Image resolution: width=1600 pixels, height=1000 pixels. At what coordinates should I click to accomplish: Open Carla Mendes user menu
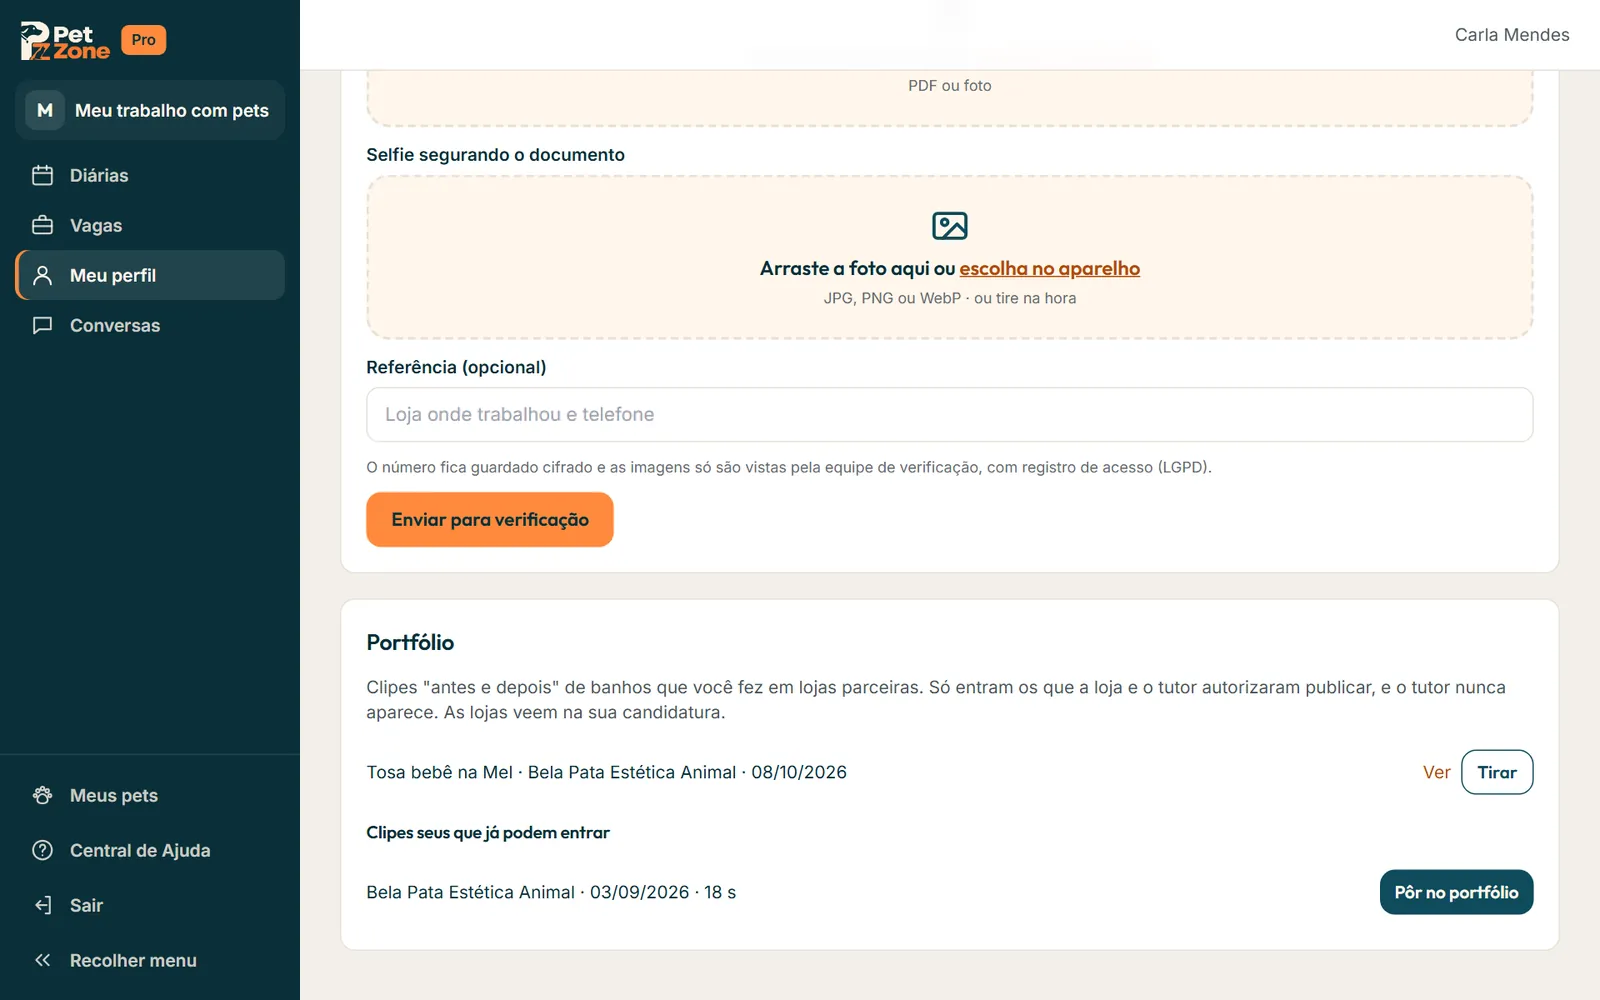[x=1512, y=35]
